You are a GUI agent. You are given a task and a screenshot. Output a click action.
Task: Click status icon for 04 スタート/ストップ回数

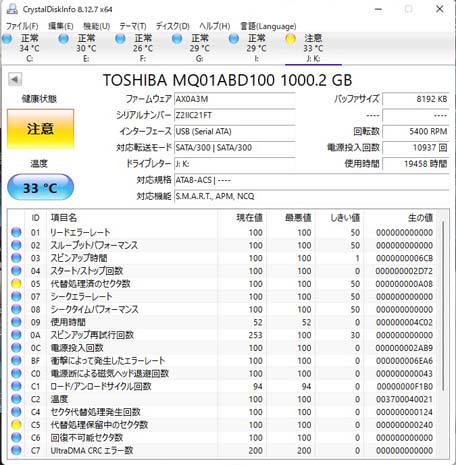click(16, 271)
